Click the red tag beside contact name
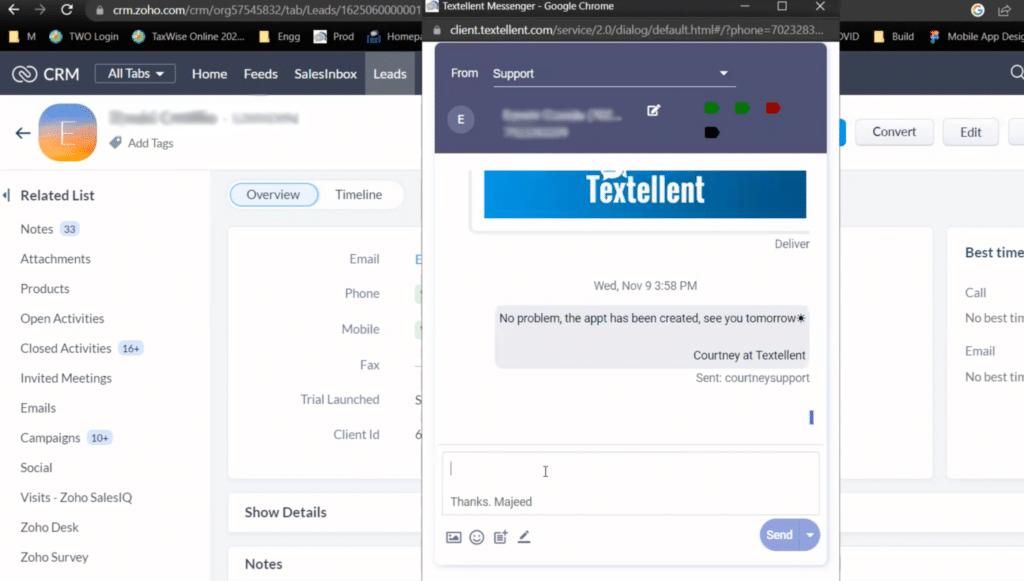This screenshot has height=581, width=1024. click(x=772, y=107)
